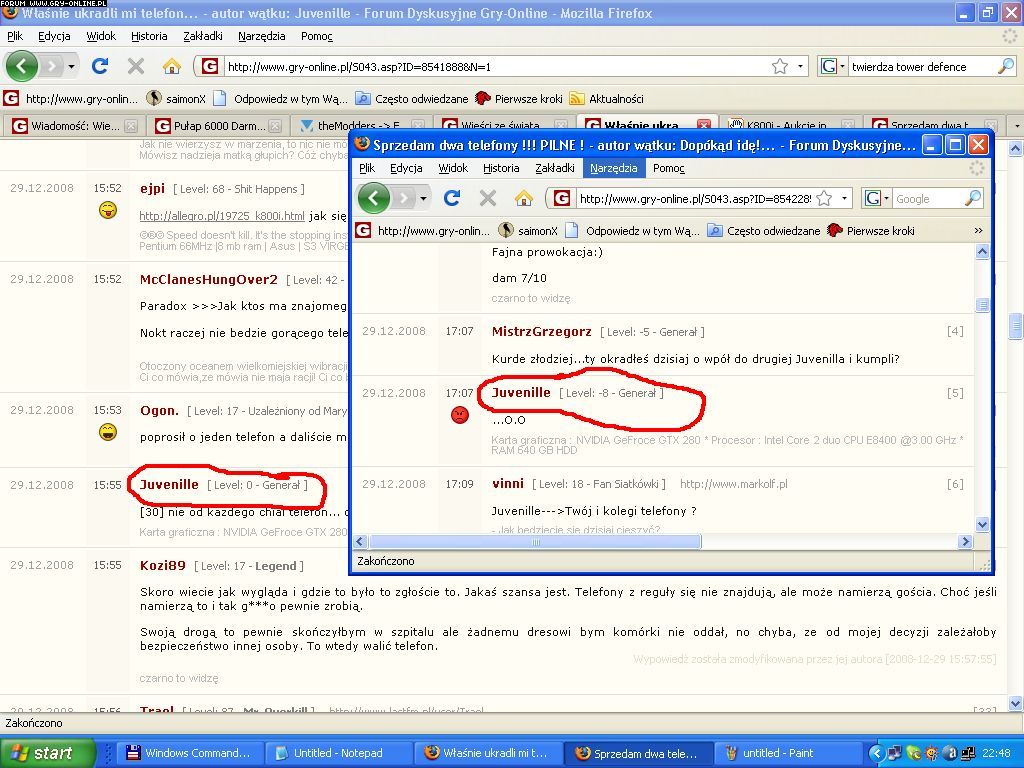Click laughing smiley under Ogon post time
Screen dimensions: 1024x768
pyautogui.click(x=108, y=432)
